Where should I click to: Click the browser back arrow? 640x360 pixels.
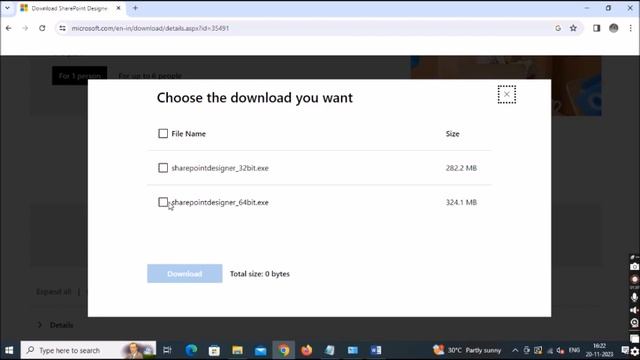pos(9,28)
